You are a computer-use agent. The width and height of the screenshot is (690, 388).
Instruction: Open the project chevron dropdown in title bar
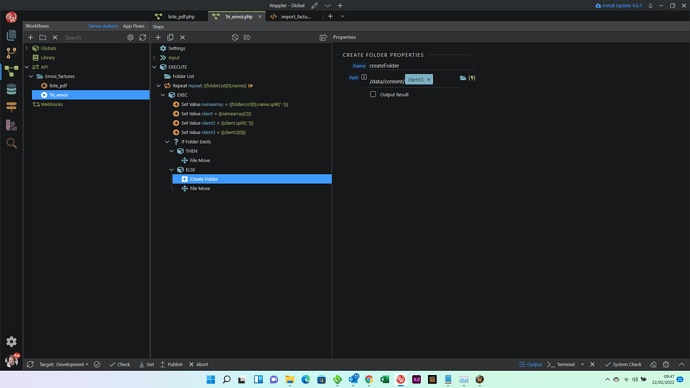(x=327, y=5)
